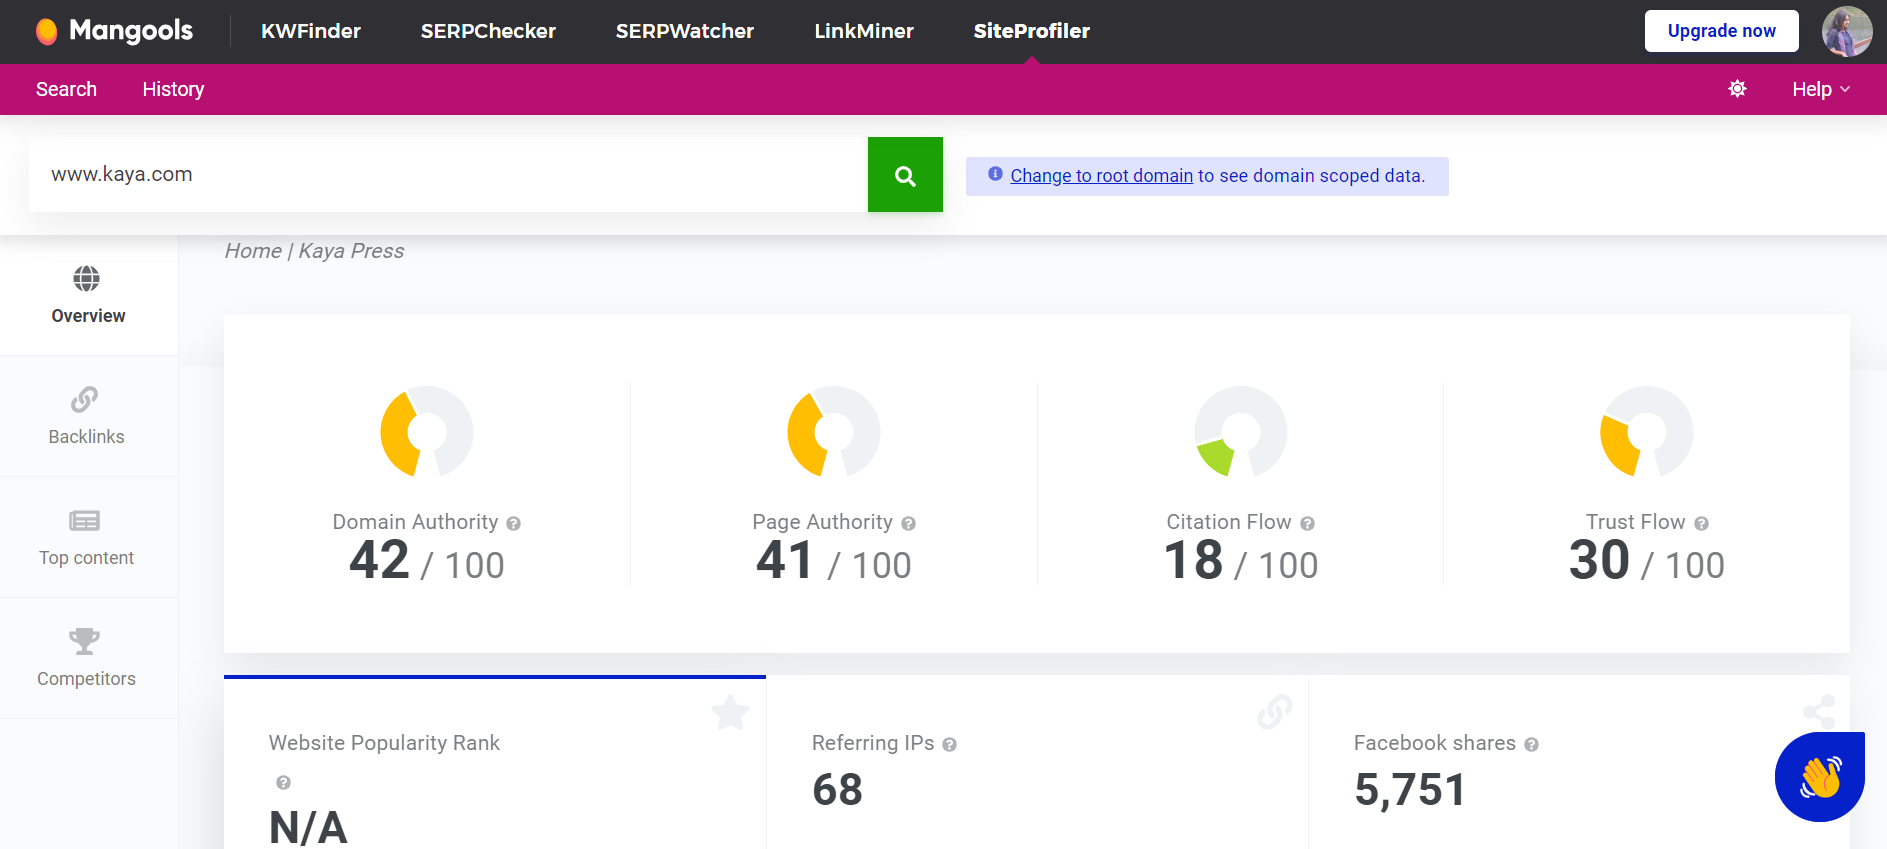Click the green search magnifier button
This screenshot has width=1887, height=849.
[905, 174]
